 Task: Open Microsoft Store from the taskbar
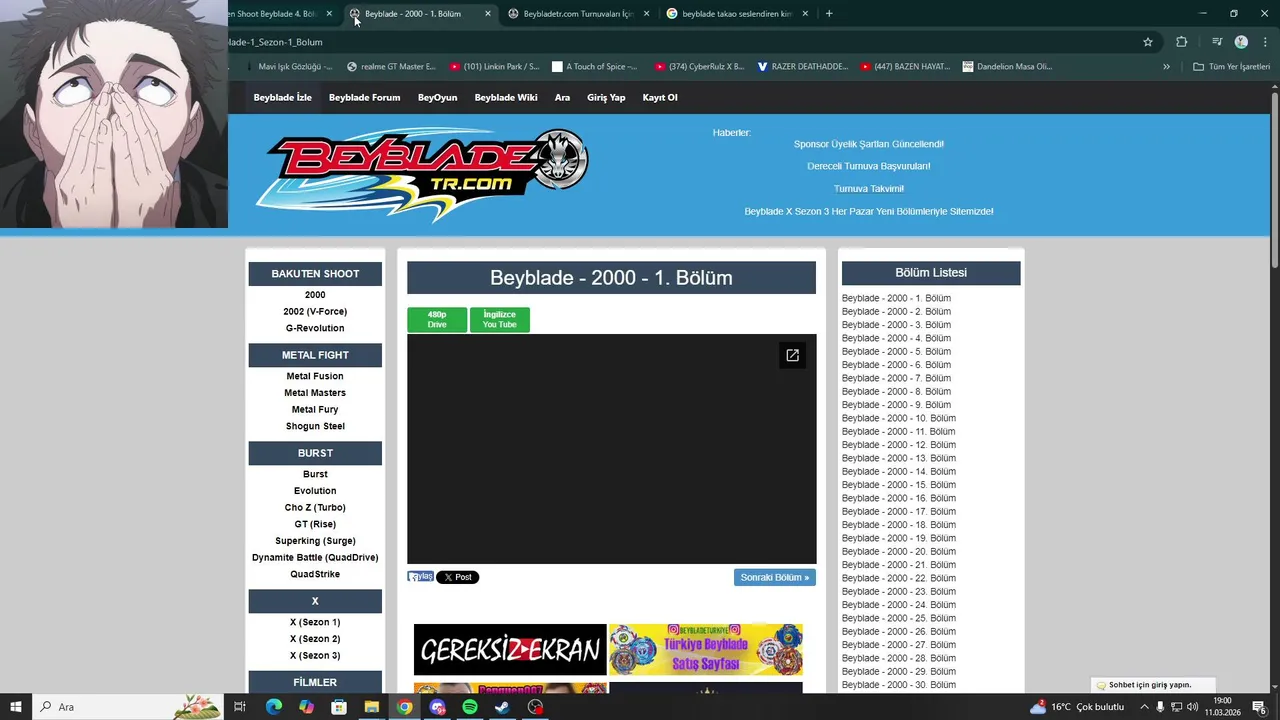pyautogui.click(x=339, y=707)
